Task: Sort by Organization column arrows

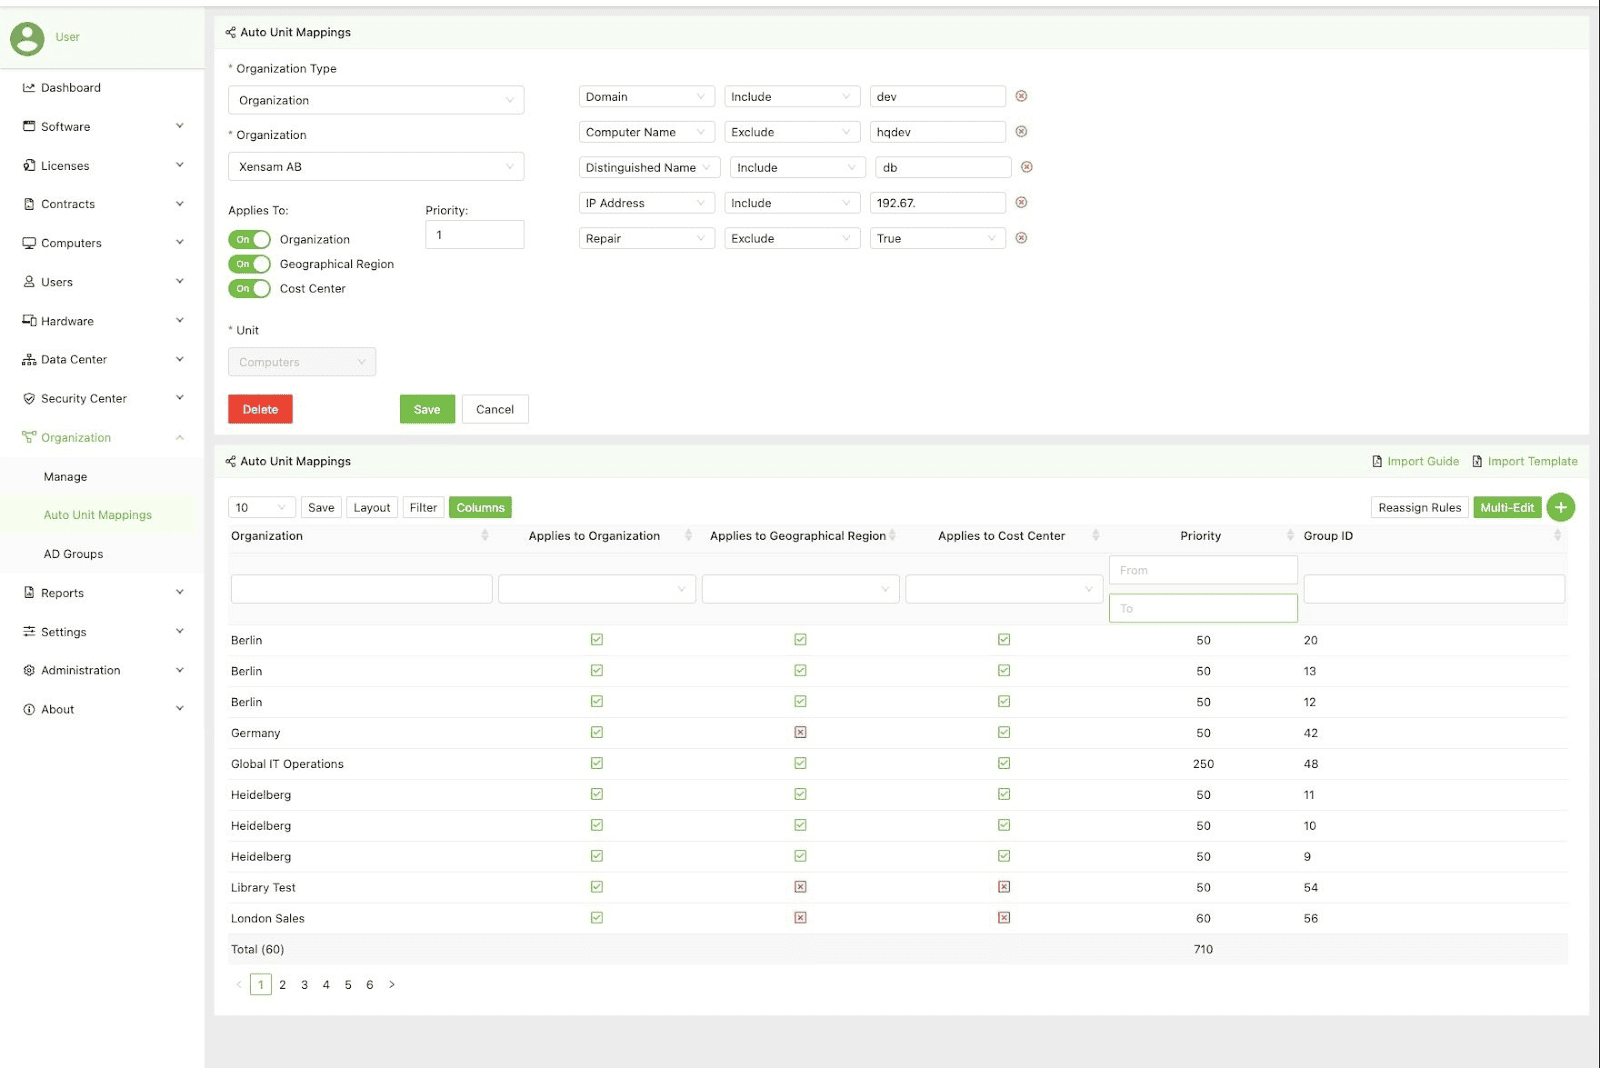Action: point(485,536)
